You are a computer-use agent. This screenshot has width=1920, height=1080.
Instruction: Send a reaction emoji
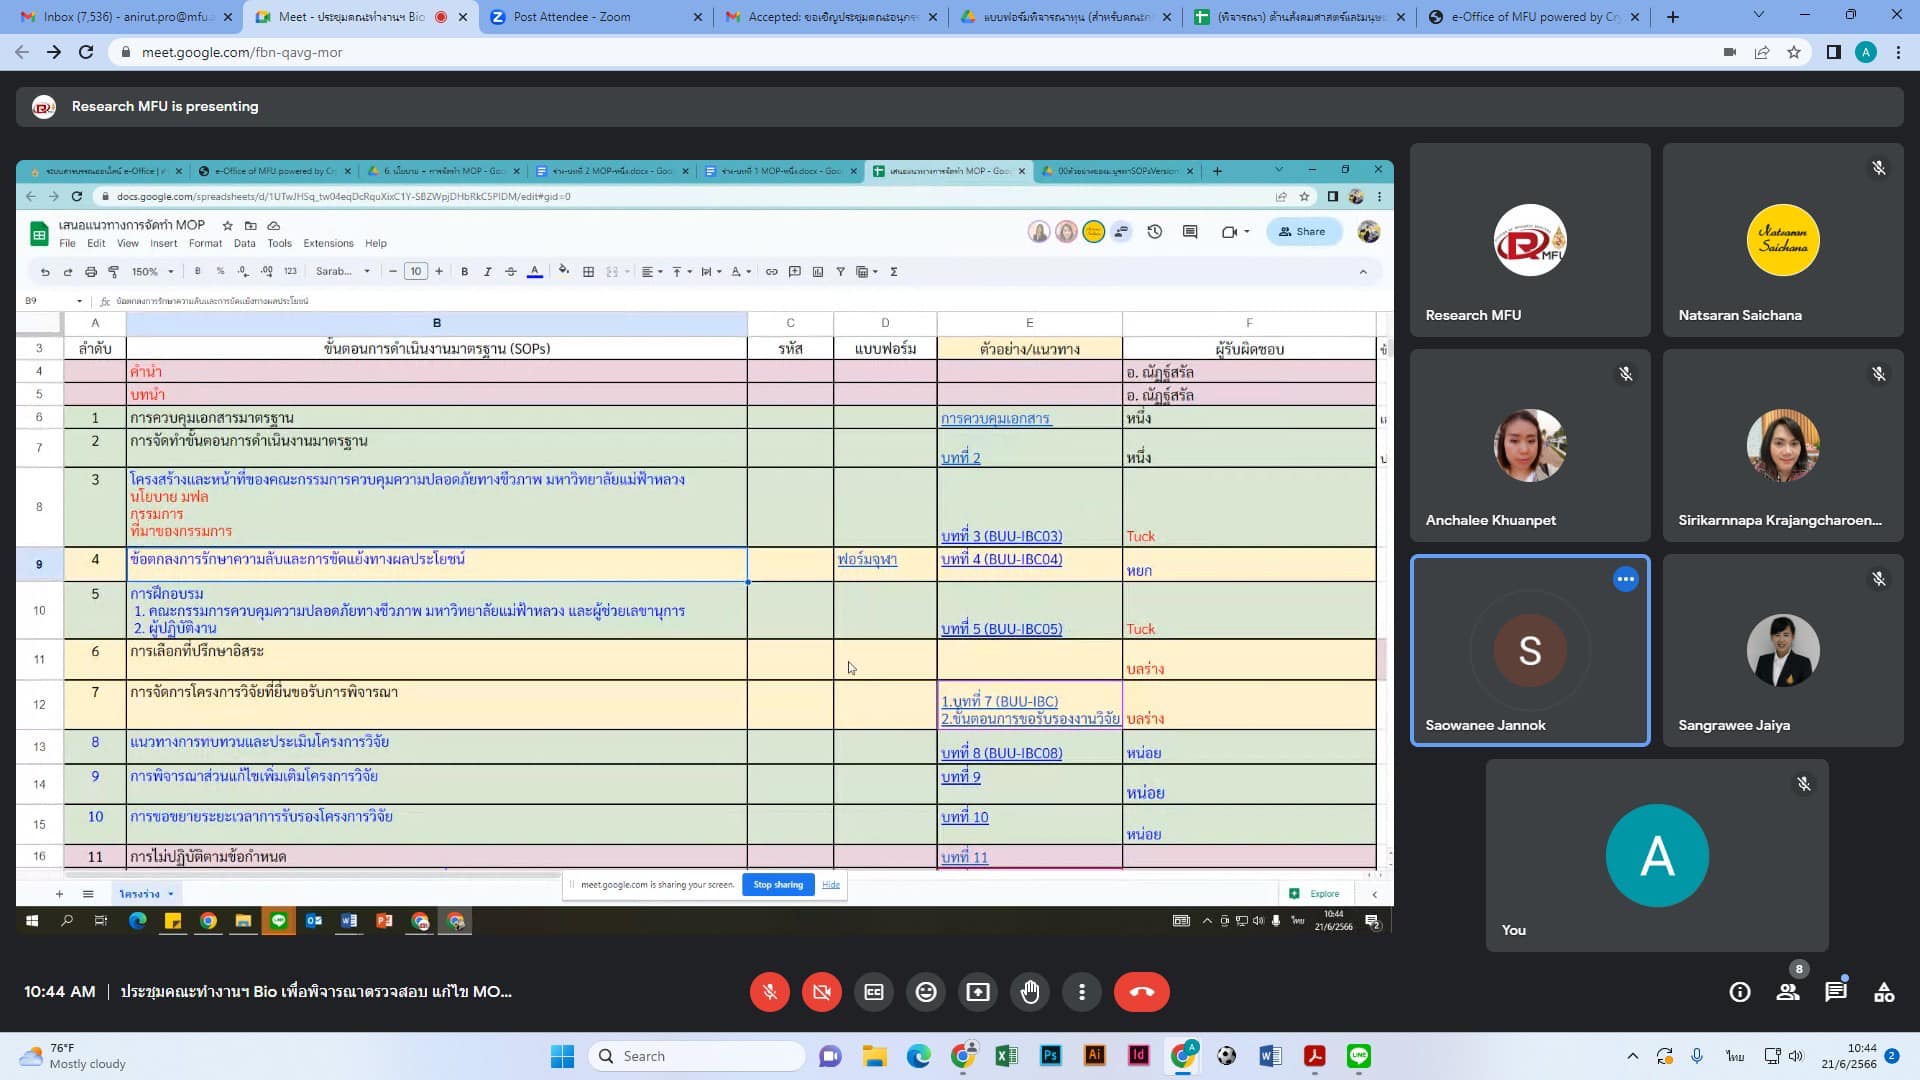[926, 992]
